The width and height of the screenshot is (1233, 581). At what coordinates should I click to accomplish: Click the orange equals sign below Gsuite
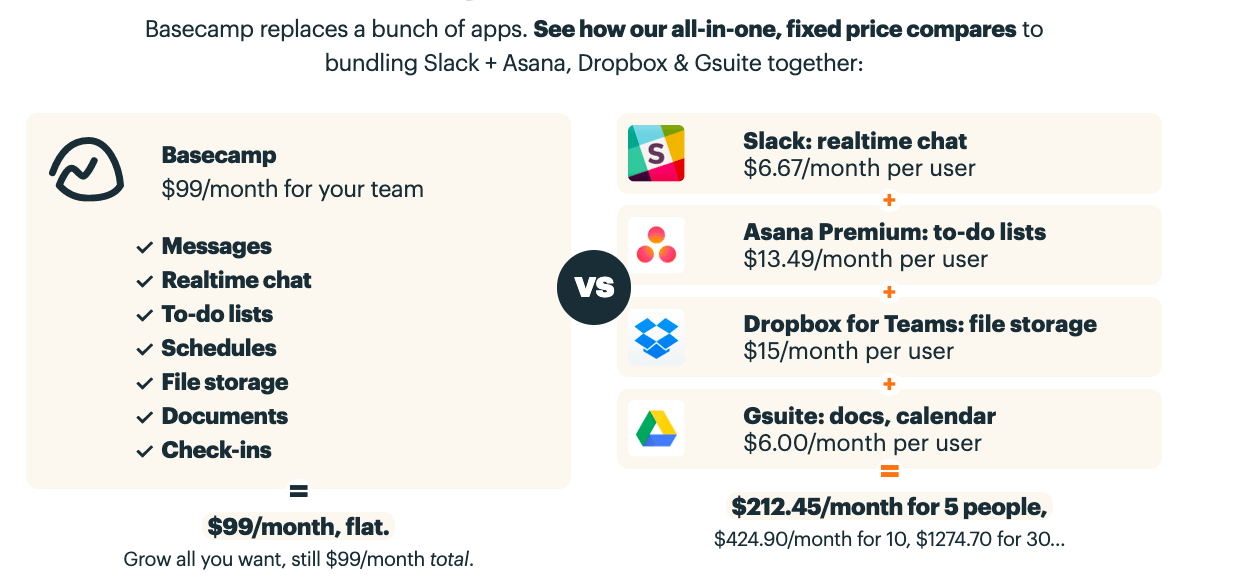click(889, 471)
